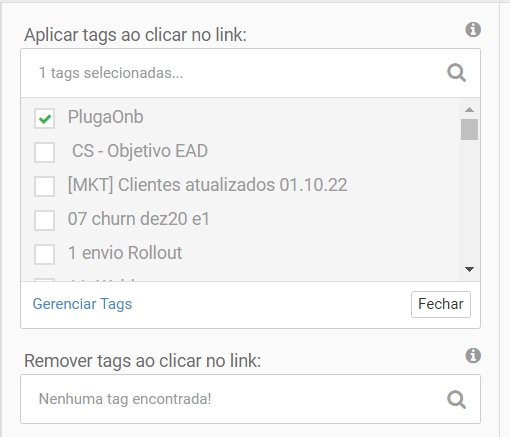
Task: Click info icon beside Aplicar tags label
Action: click(x=473, y=30)
